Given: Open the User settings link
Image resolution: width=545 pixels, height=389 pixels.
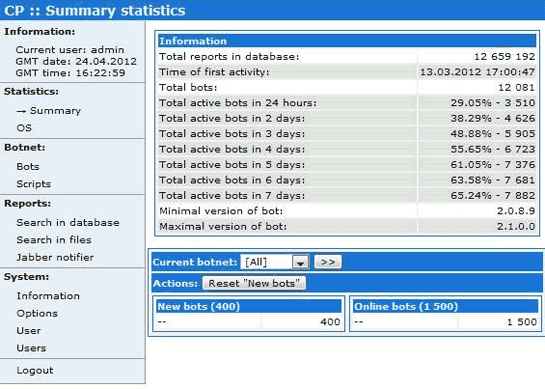Looking at the screenshot, I should [x=29, y=331].
